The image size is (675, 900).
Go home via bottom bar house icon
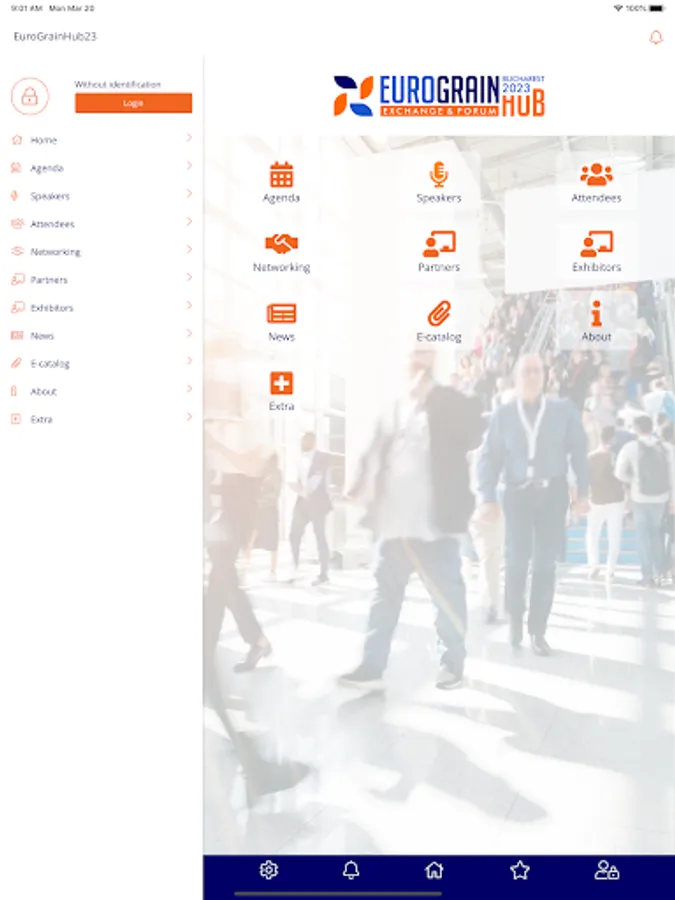click(x=434, y=870)
